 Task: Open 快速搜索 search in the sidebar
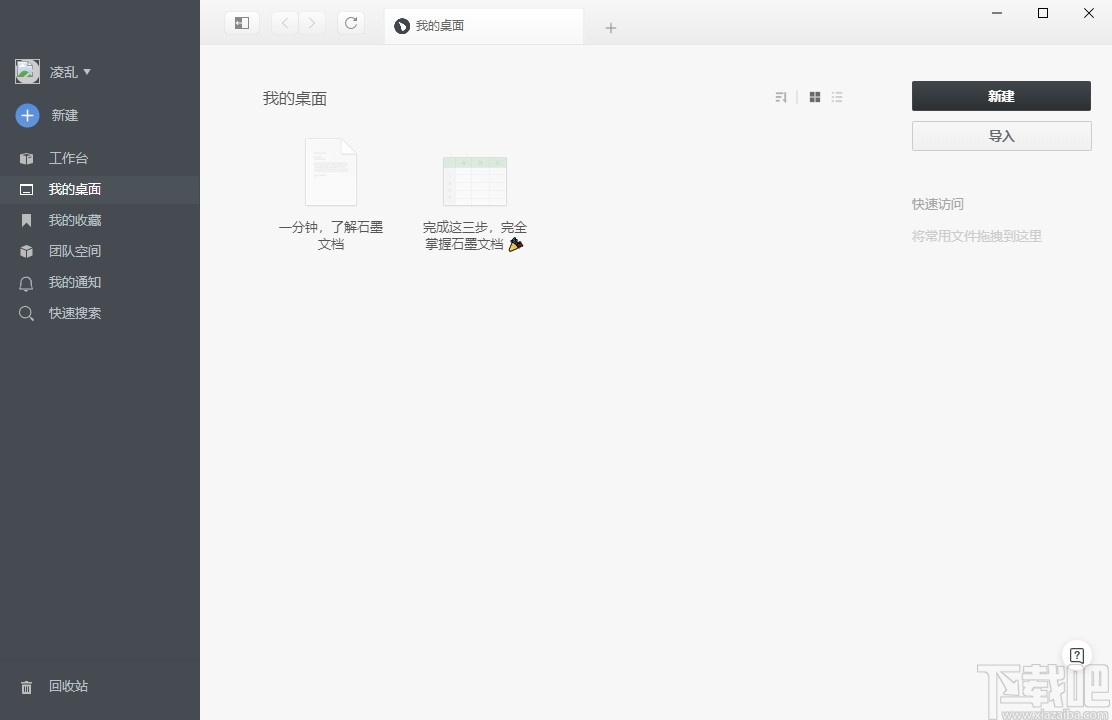74,313
